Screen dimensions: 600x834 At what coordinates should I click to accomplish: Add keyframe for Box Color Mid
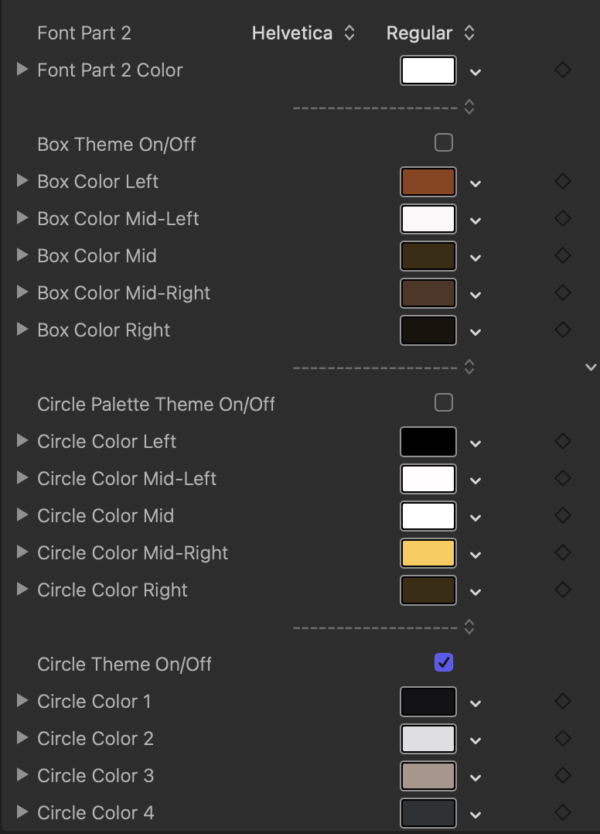point(562,256)
